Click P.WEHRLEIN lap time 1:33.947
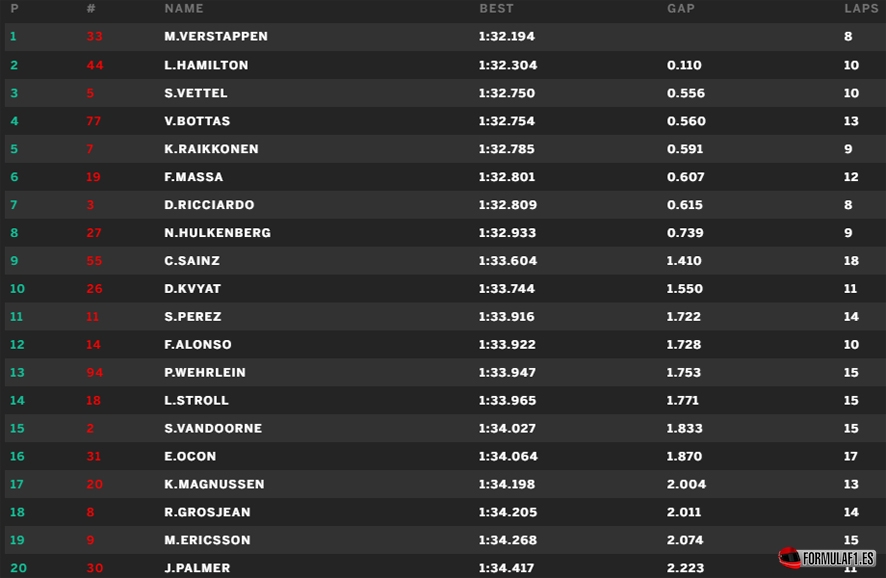 (507, 372)
